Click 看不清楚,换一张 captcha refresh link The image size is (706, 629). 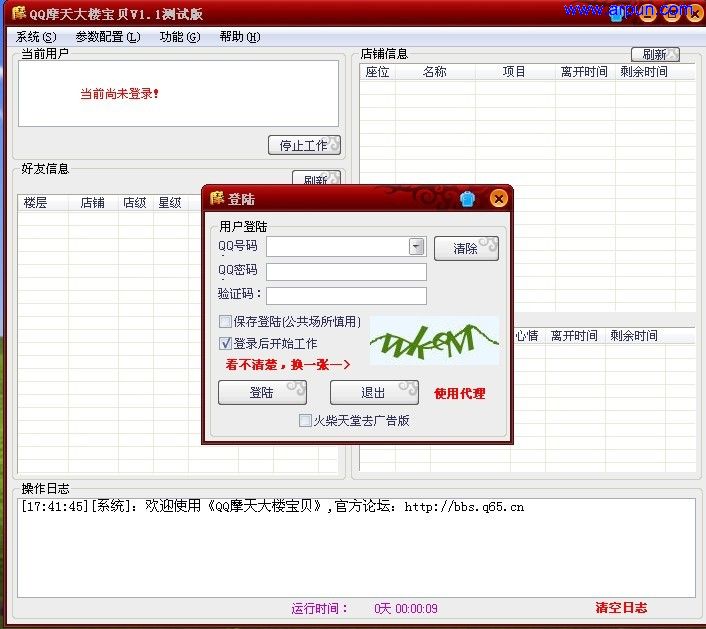(288, 364)
